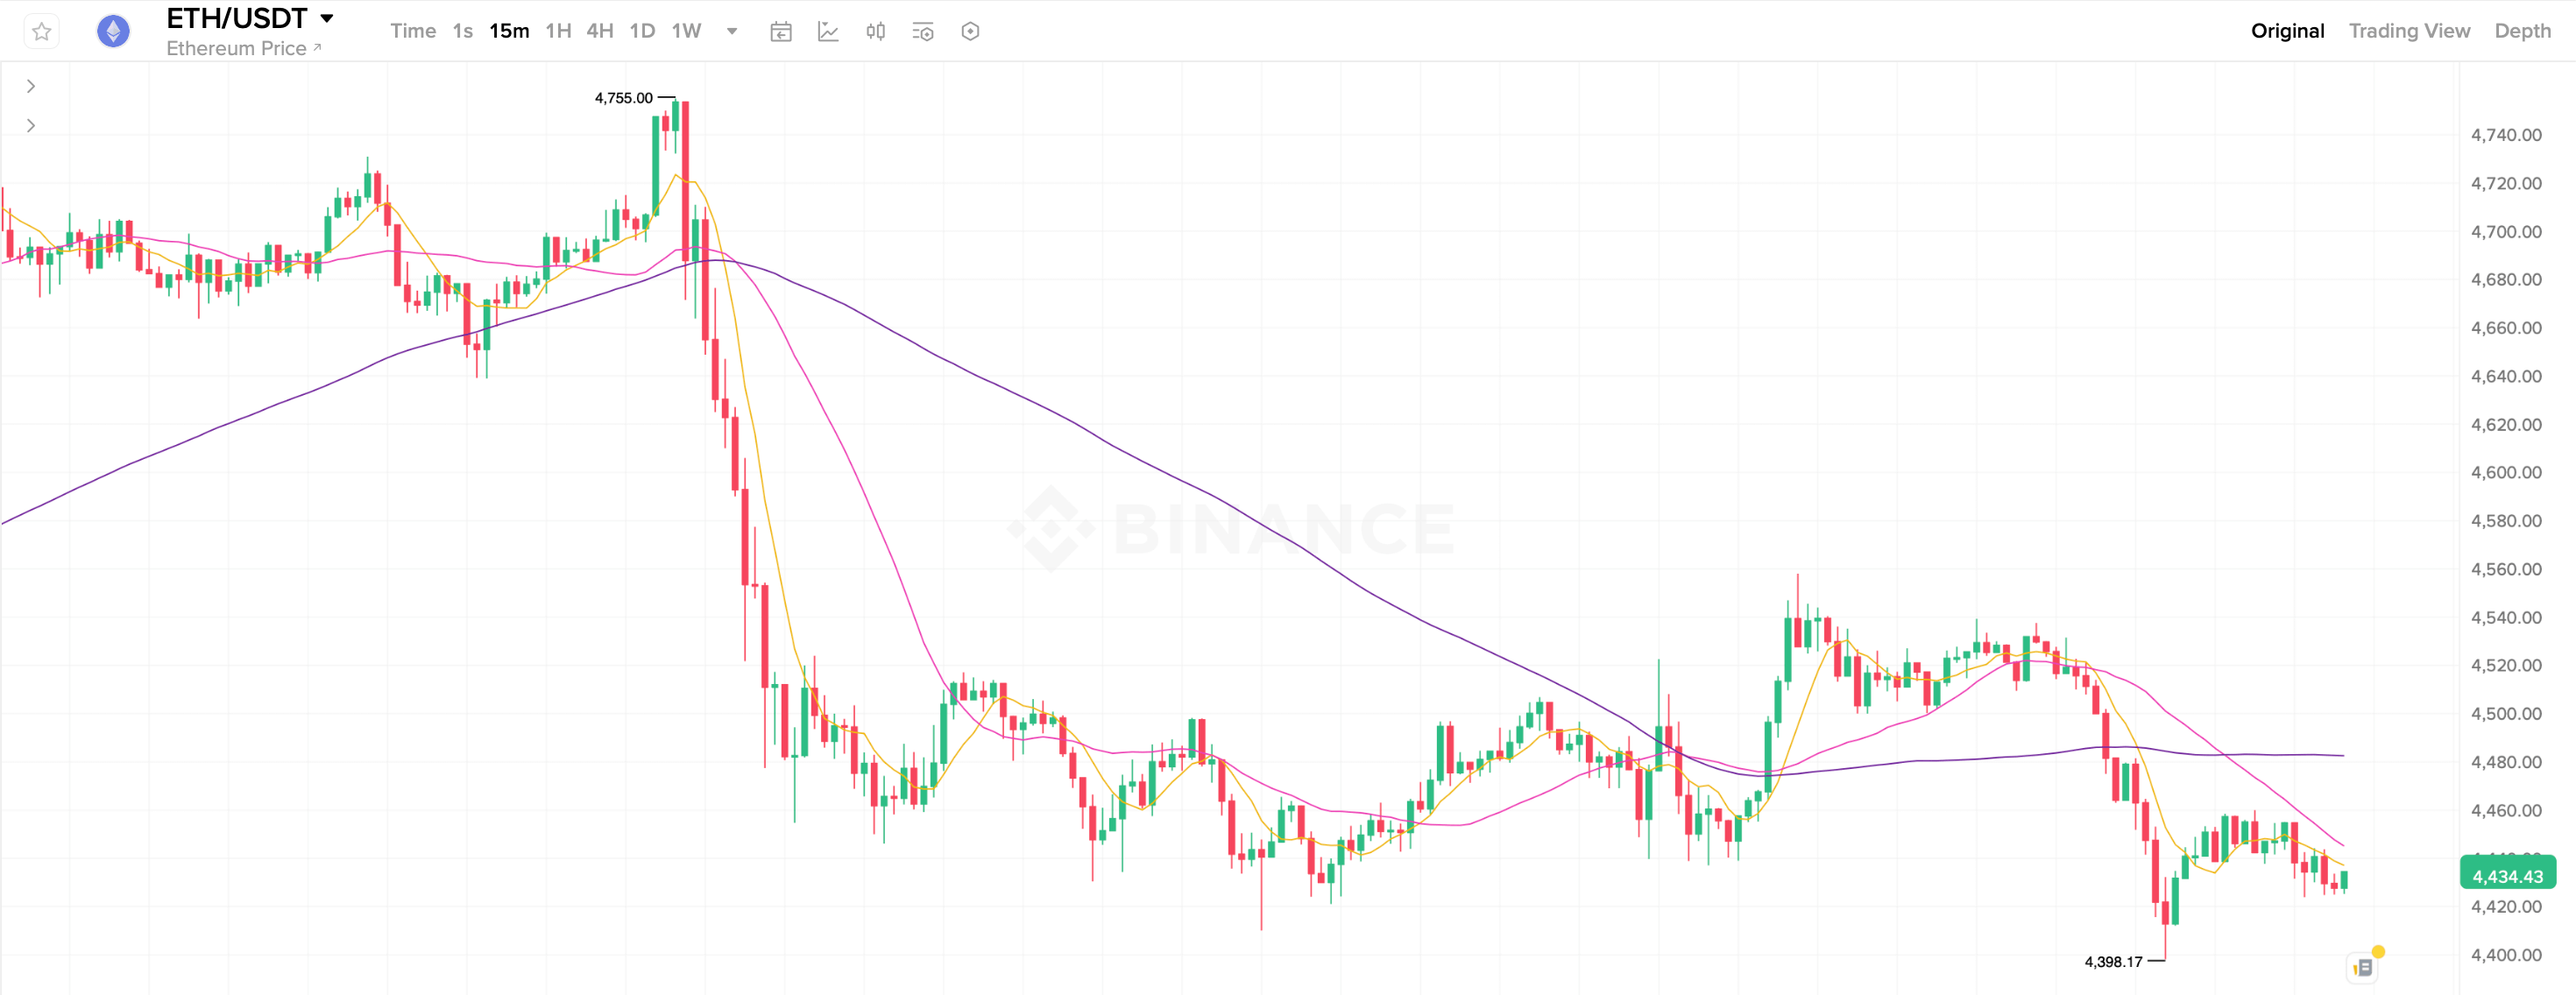
Task: Select the 15m interval
Action: [x=509, y=31]
